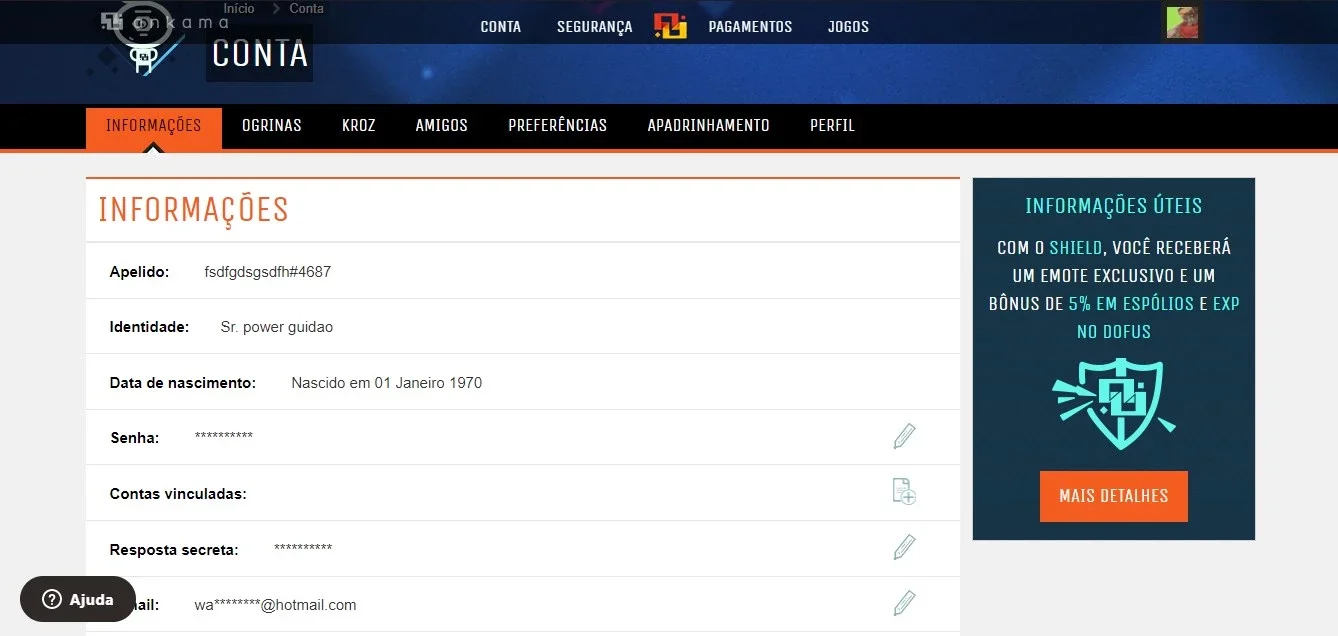1338x636 pixels.
Task: Edit secret answer with Resposta secreta pencil
Action: click(x=904, y=547)
